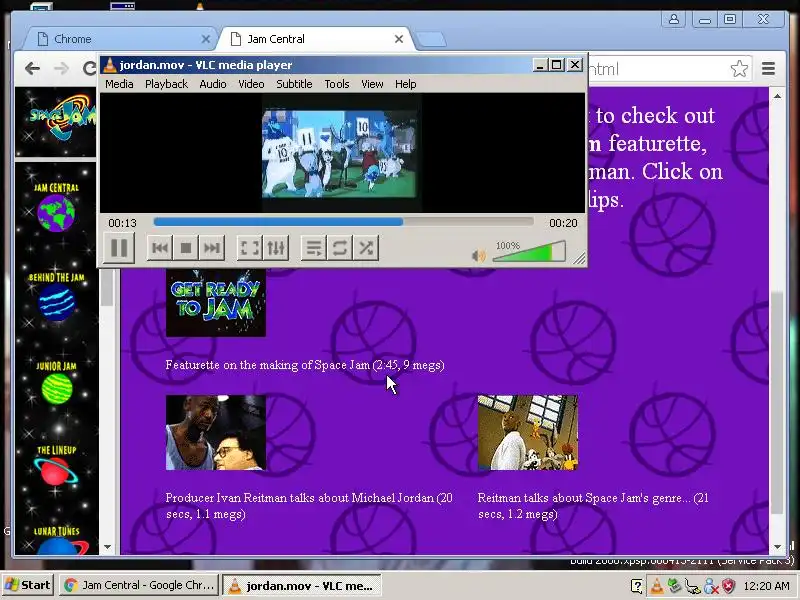Open the Chrome hamburger menu
This screenshot has width=800, height=600.
coord(768,68)
